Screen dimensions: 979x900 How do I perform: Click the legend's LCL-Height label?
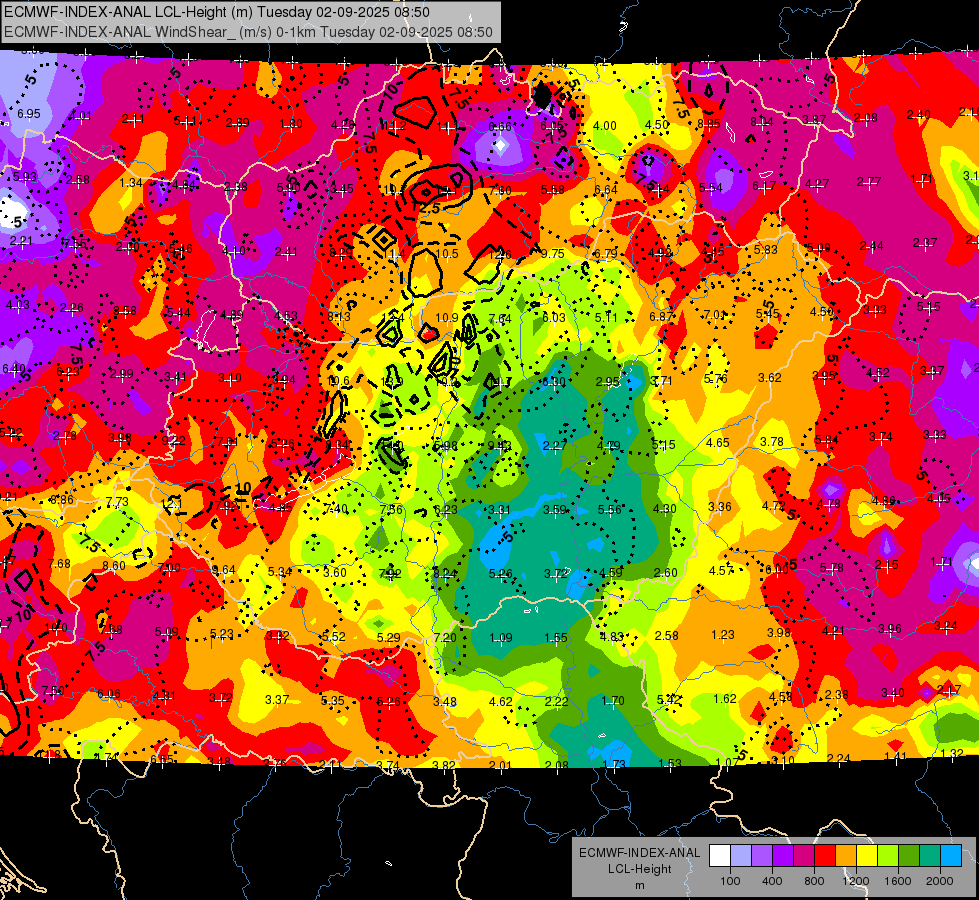pyautogui.click(x=639, y=869)
